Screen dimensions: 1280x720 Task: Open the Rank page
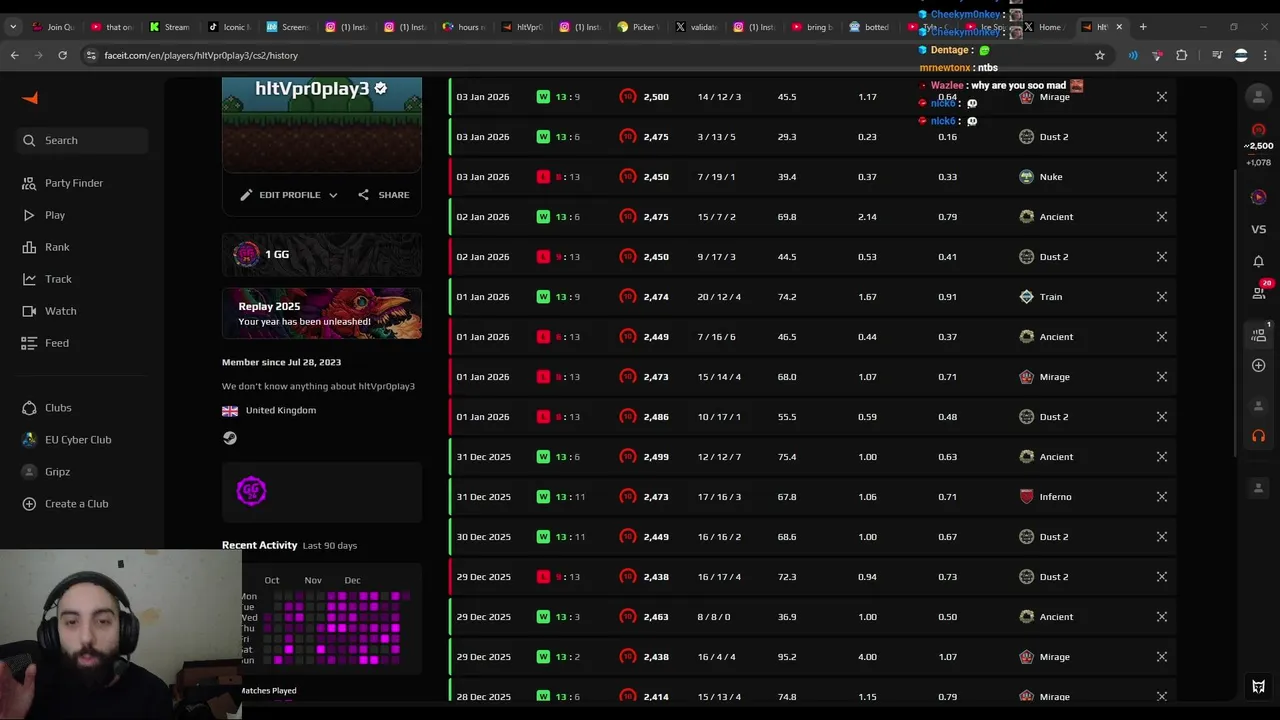(45, 247)
